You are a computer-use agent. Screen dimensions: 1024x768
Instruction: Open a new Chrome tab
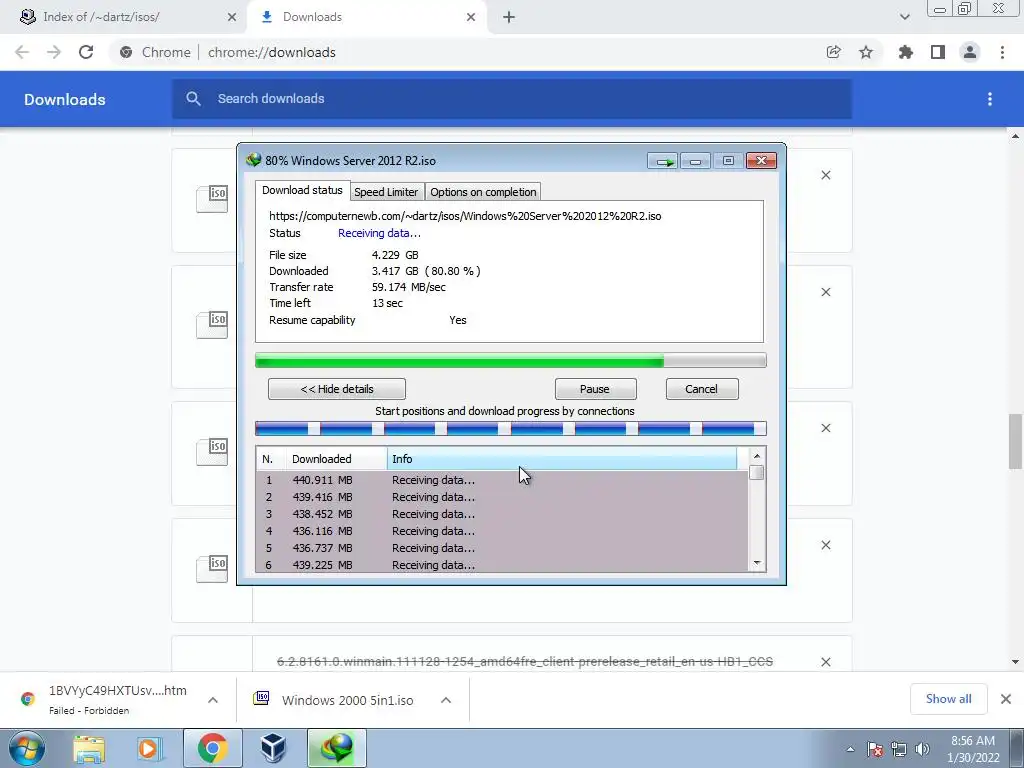509,17
